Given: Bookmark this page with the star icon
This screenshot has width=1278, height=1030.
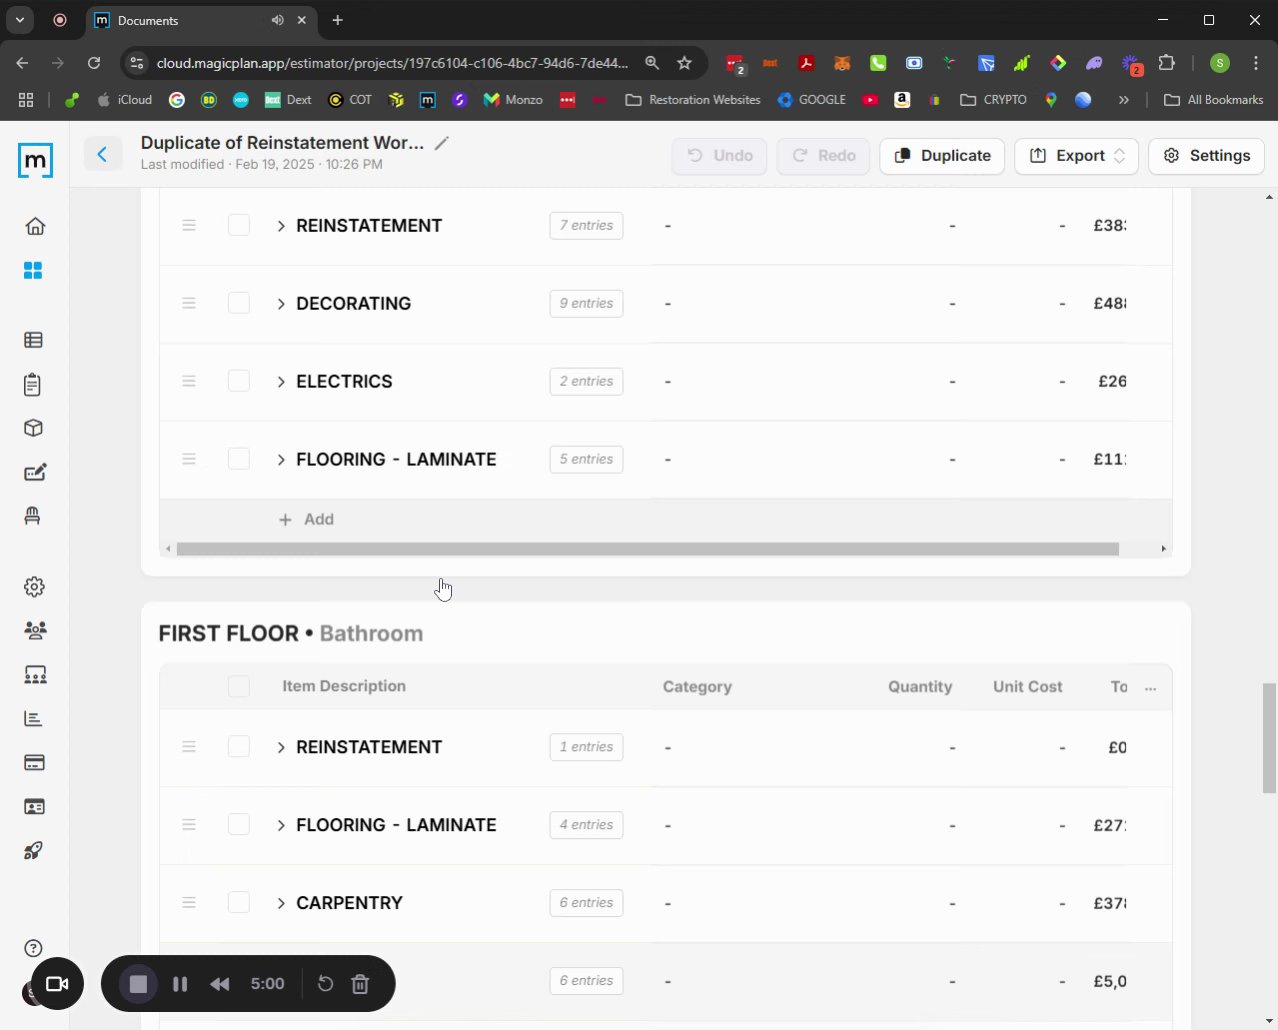Looking at the screenshot, I should tap(684, 63).
